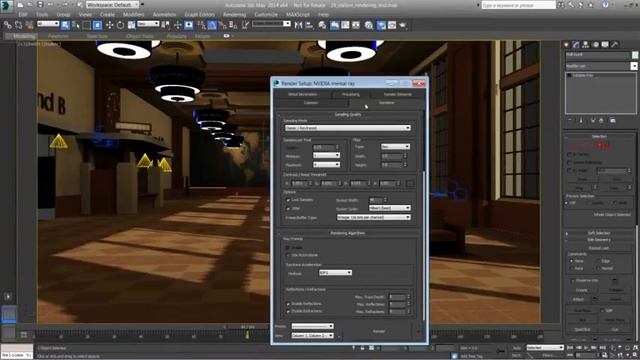640x360 pixels.
Task: Activate the Select Object tool
Action: 65,25
